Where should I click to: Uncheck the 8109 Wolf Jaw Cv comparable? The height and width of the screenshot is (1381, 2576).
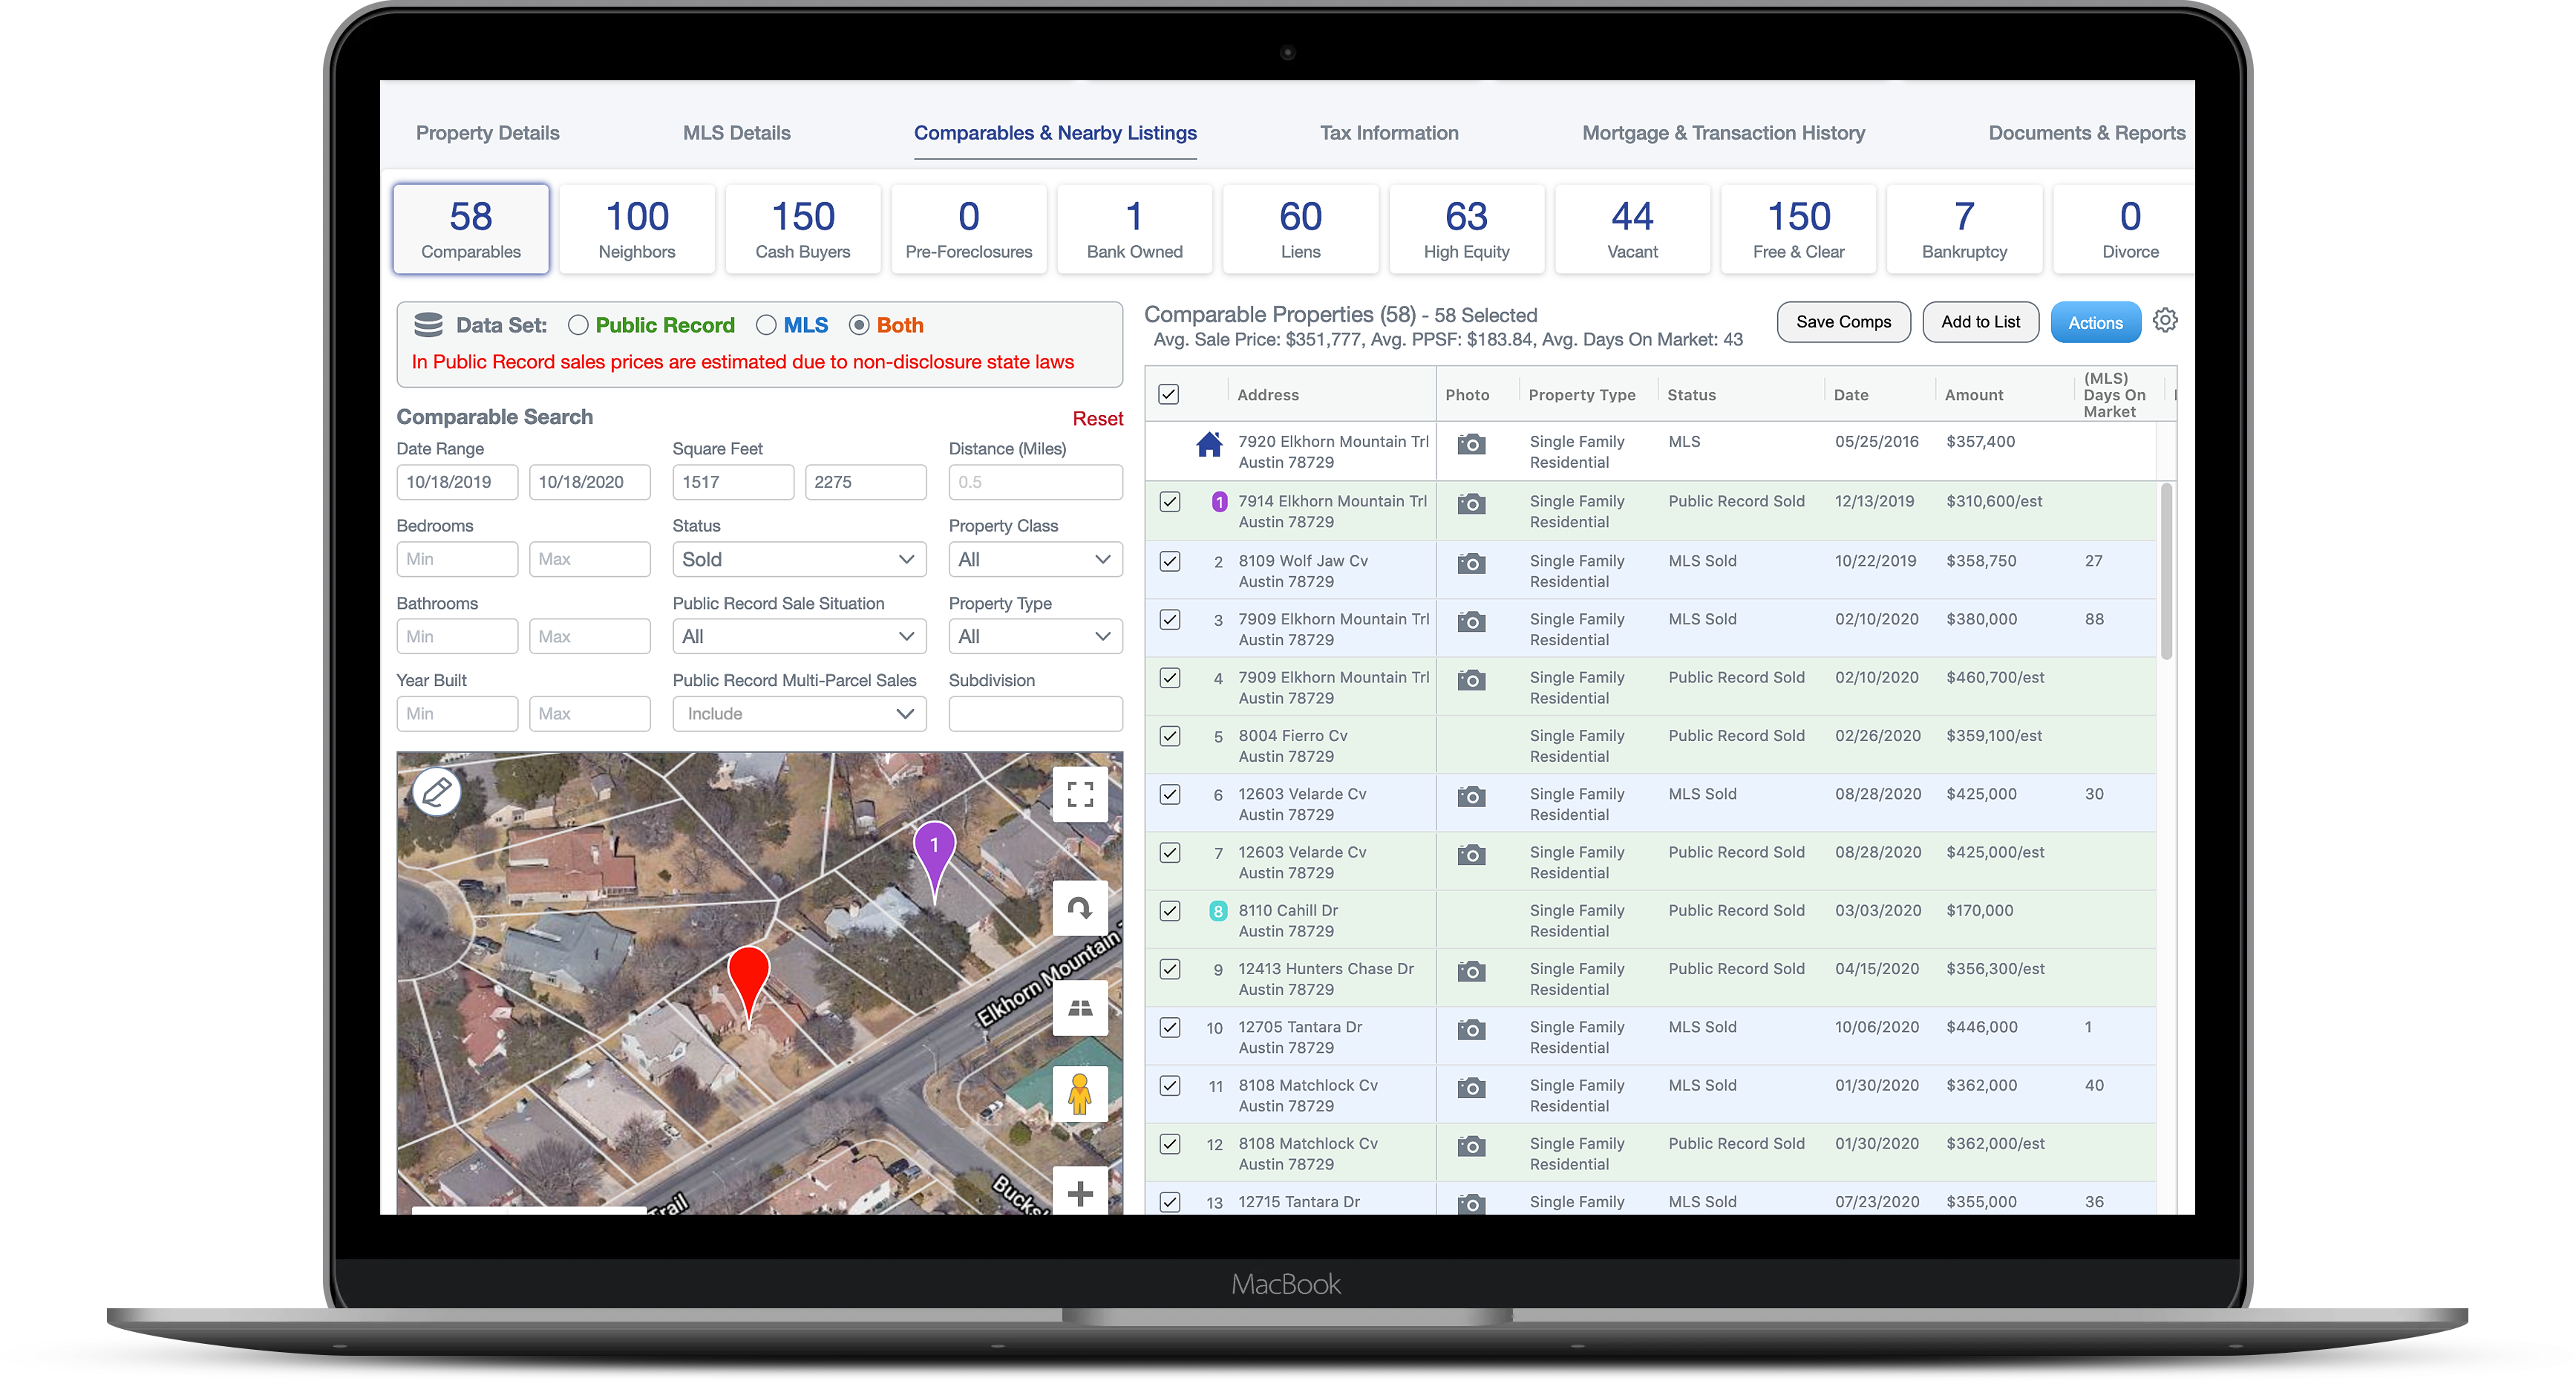pos(1170,561)
